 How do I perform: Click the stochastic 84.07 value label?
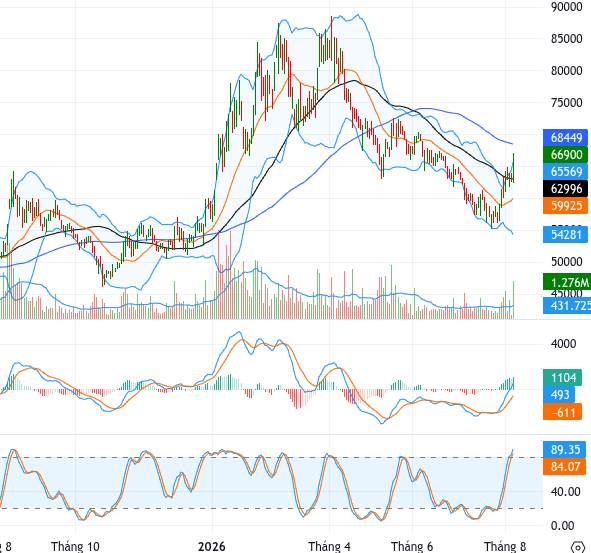coord(565,467)
